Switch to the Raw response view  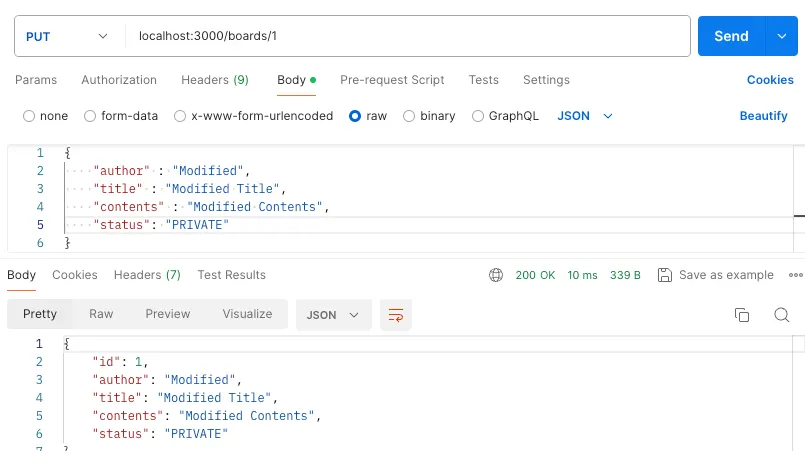pos(101,314)
